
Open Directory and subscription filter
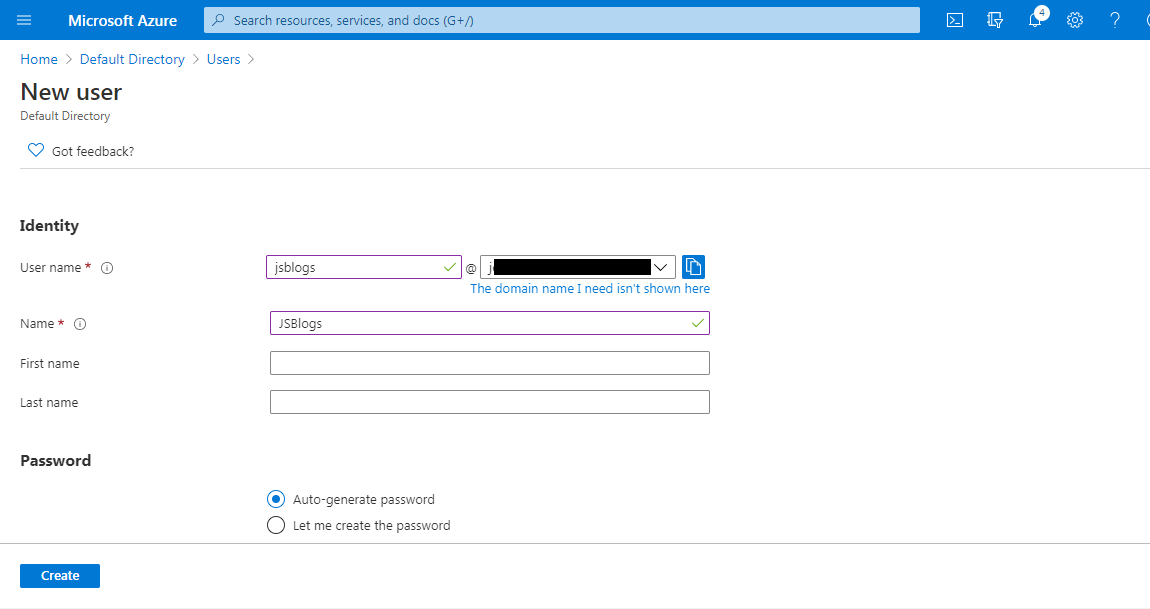994,20
